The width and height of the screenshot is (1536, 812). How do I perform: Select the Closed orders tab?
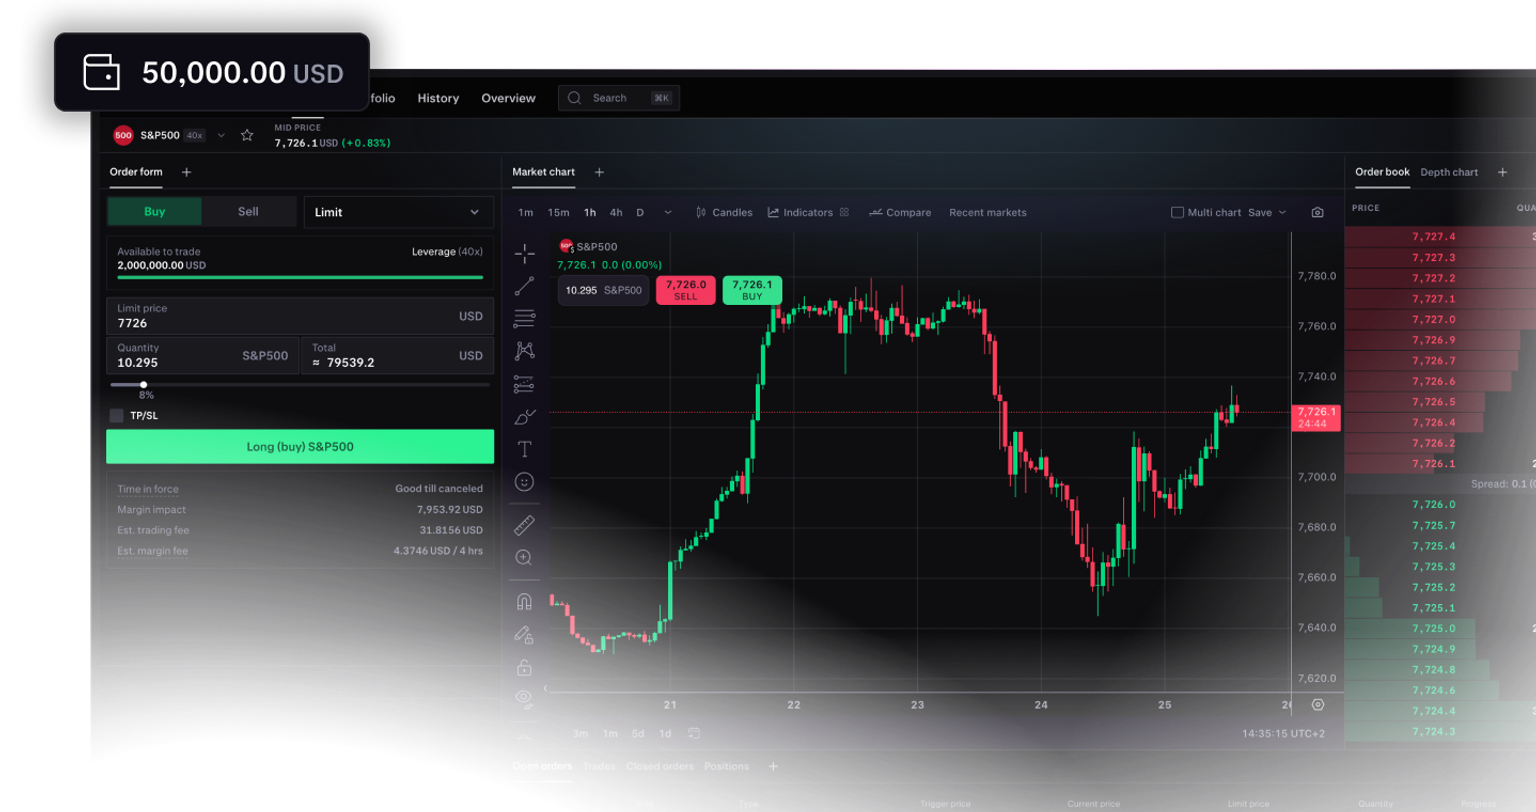659,767
